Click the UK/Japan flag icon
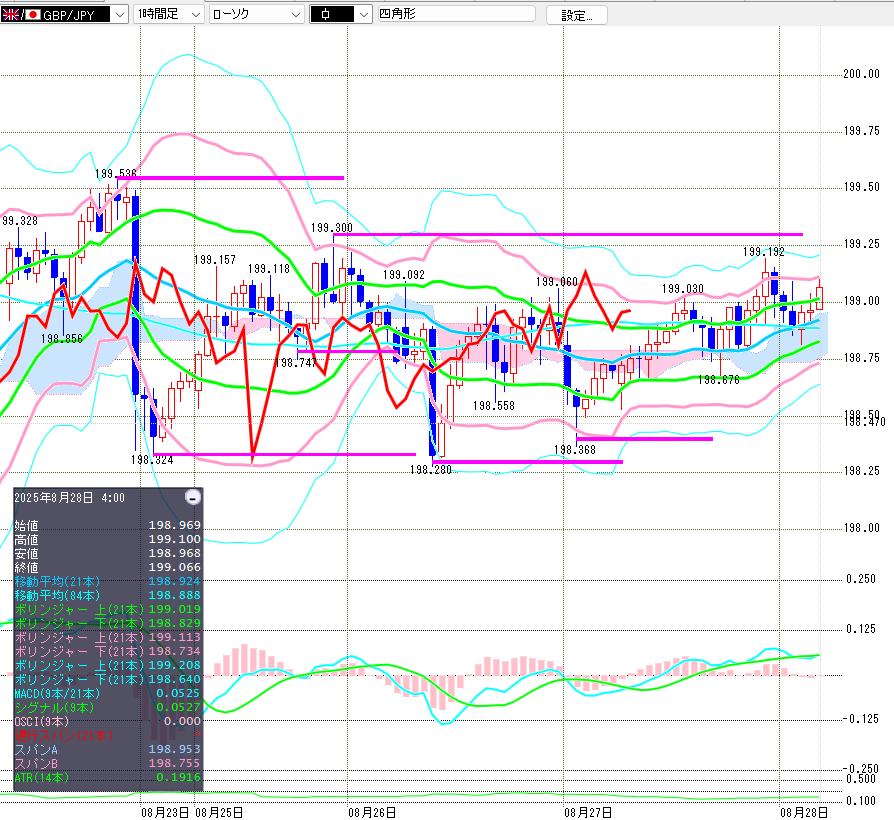This screenshot has height=820, width=894. coord(21,14)
